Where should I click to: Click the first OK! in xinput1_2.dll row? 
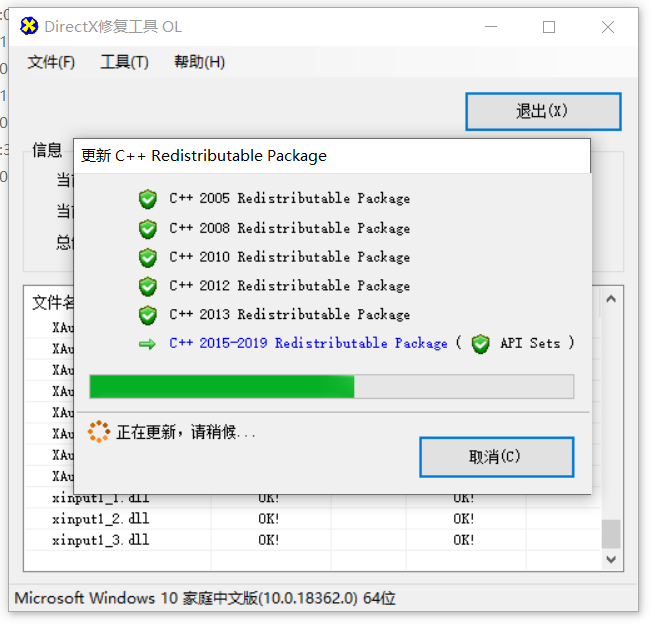tap(268, 519)
